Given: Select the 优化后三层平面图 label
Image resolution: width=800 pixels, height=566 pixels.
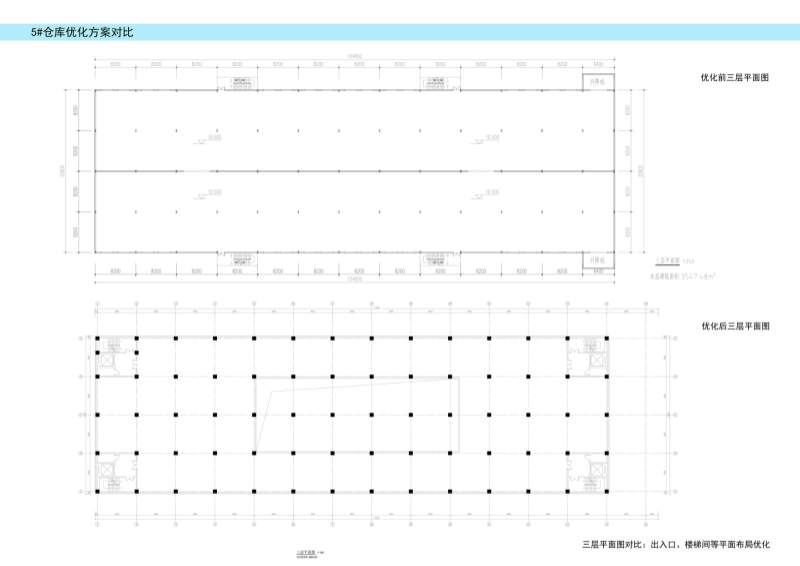Looking at the screenshot, I should click(x=734, y=326).
